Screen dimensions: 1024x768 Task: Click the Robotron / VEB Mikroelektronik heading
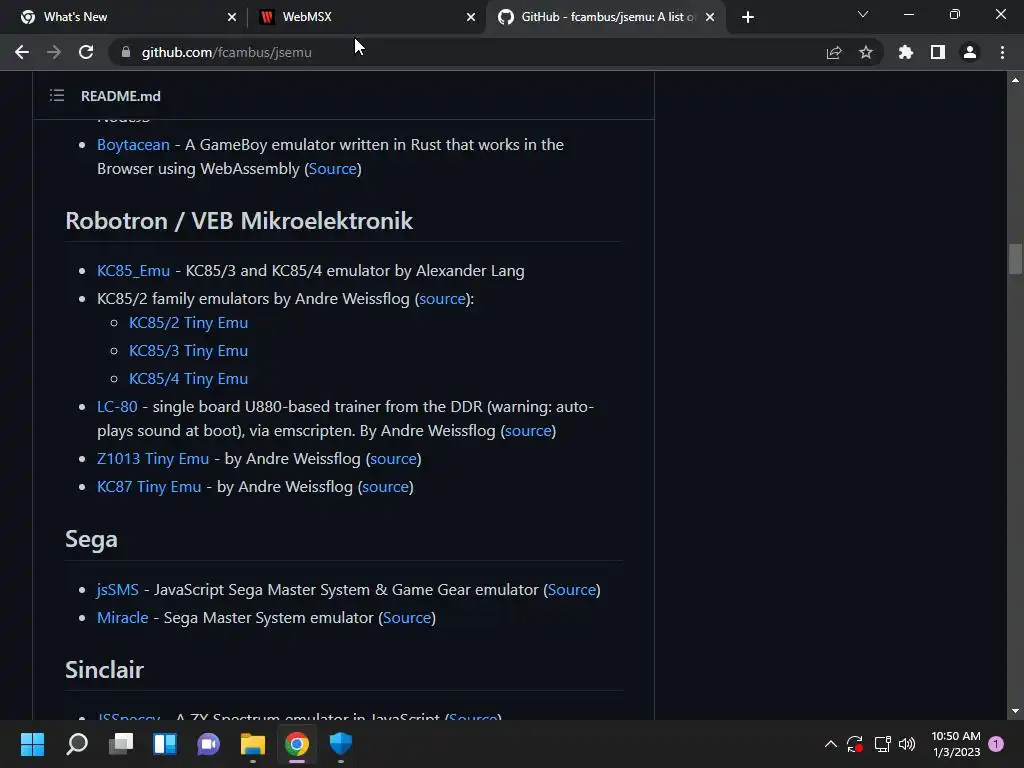click(x=239, y=221)
